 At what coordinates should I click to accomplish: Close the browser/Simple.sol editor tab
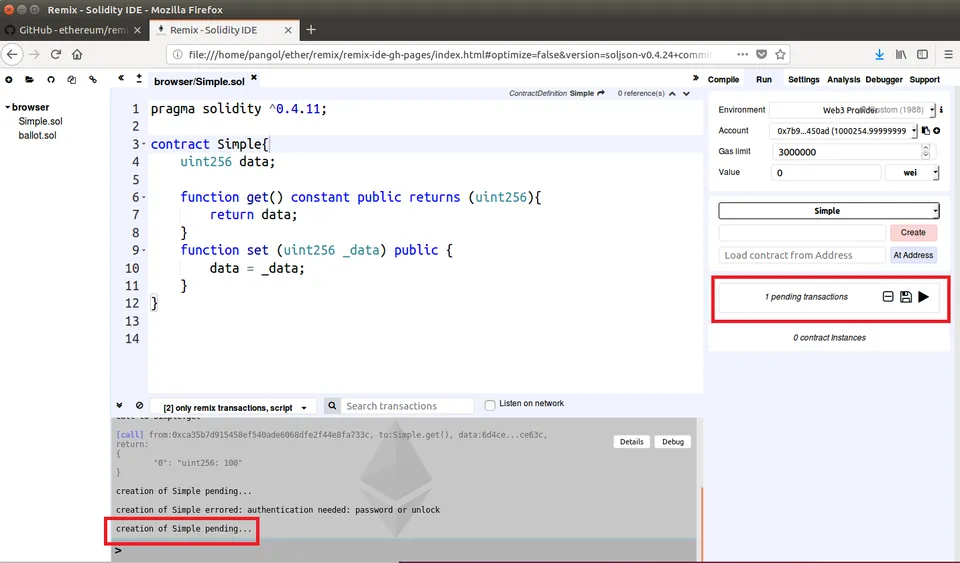253,78
